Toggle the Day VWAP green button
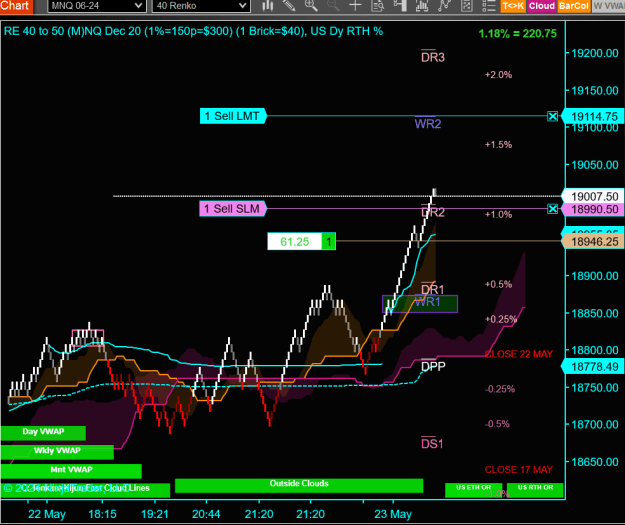The image size is (625, 525). 43,433
